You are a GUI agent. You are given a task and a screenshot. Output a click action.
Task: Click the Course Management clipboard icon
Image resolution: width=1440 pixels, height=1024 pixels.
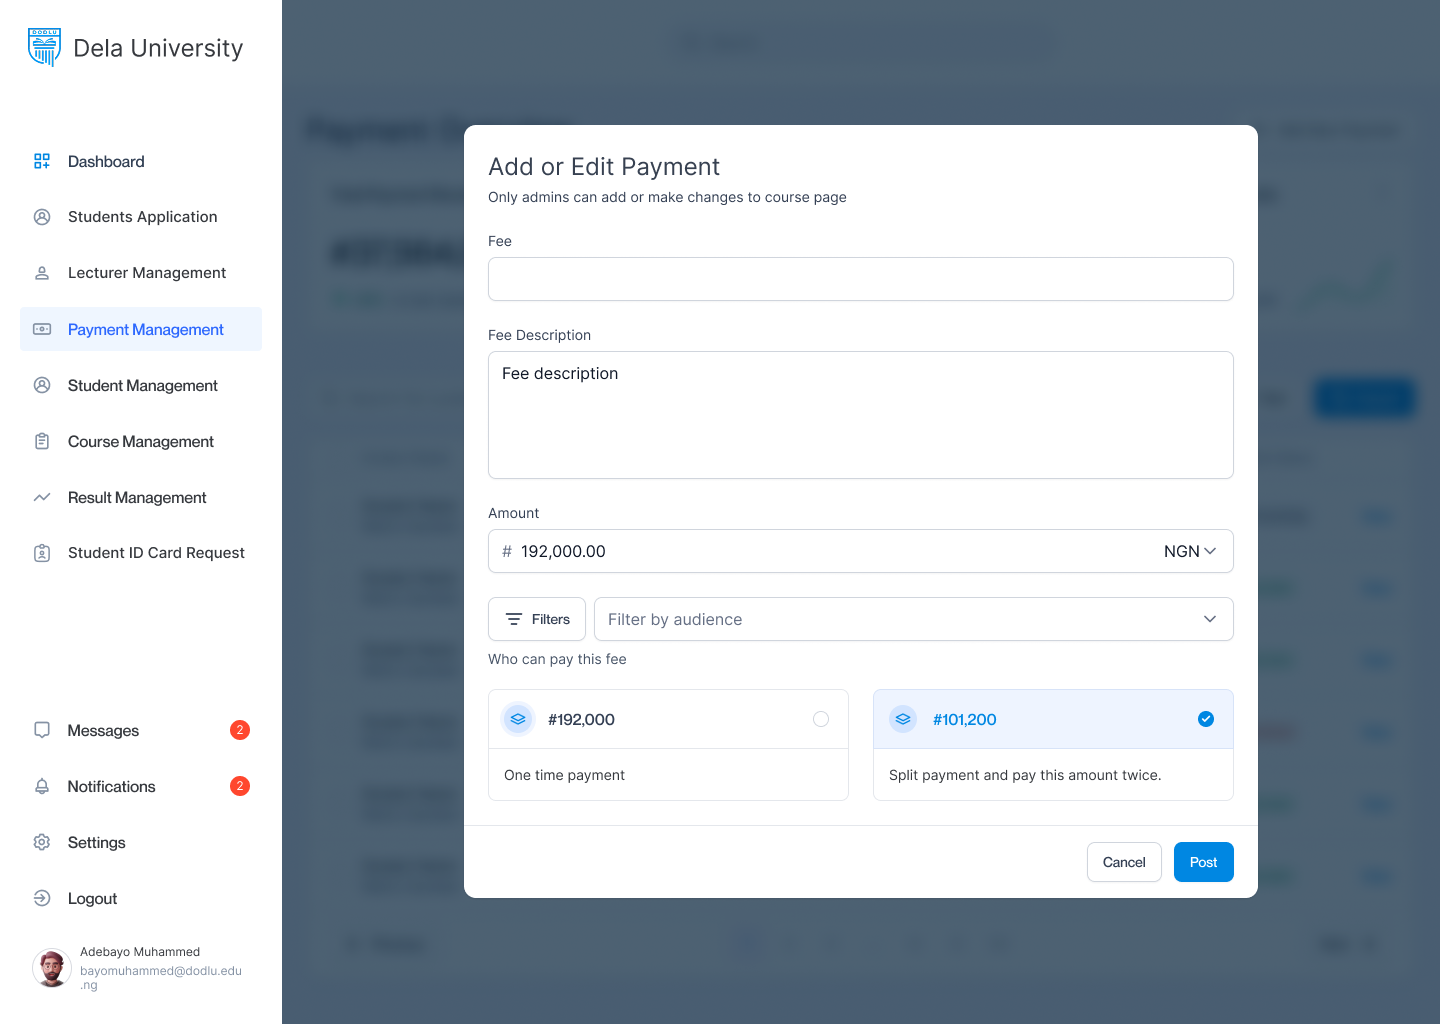click(42, 441)
